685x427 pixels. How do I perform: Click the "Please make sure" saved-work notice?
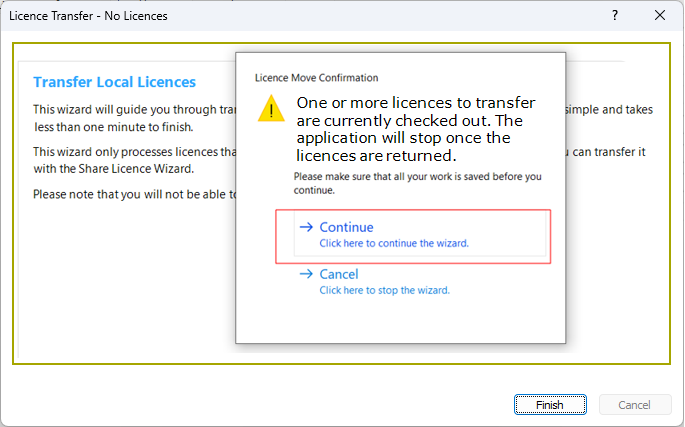click(x=417, y=182)
